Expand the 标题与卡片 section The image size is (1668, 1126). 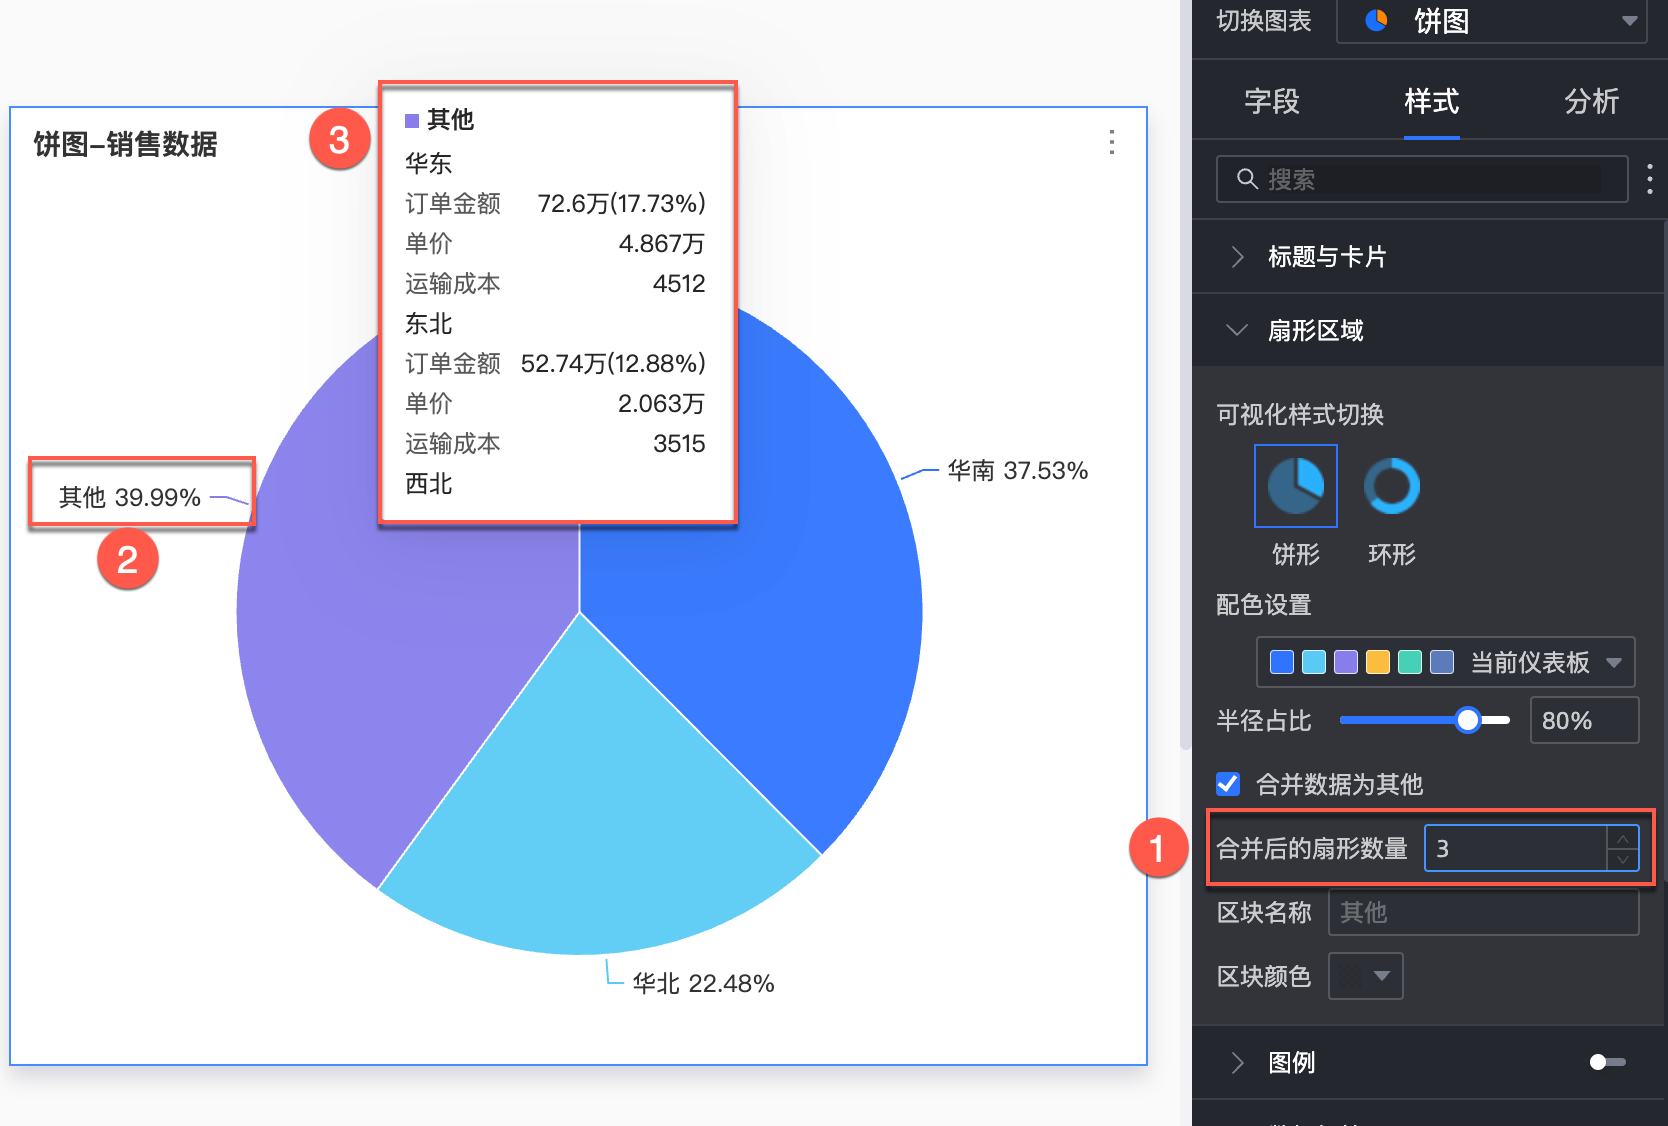[1326, 257]
